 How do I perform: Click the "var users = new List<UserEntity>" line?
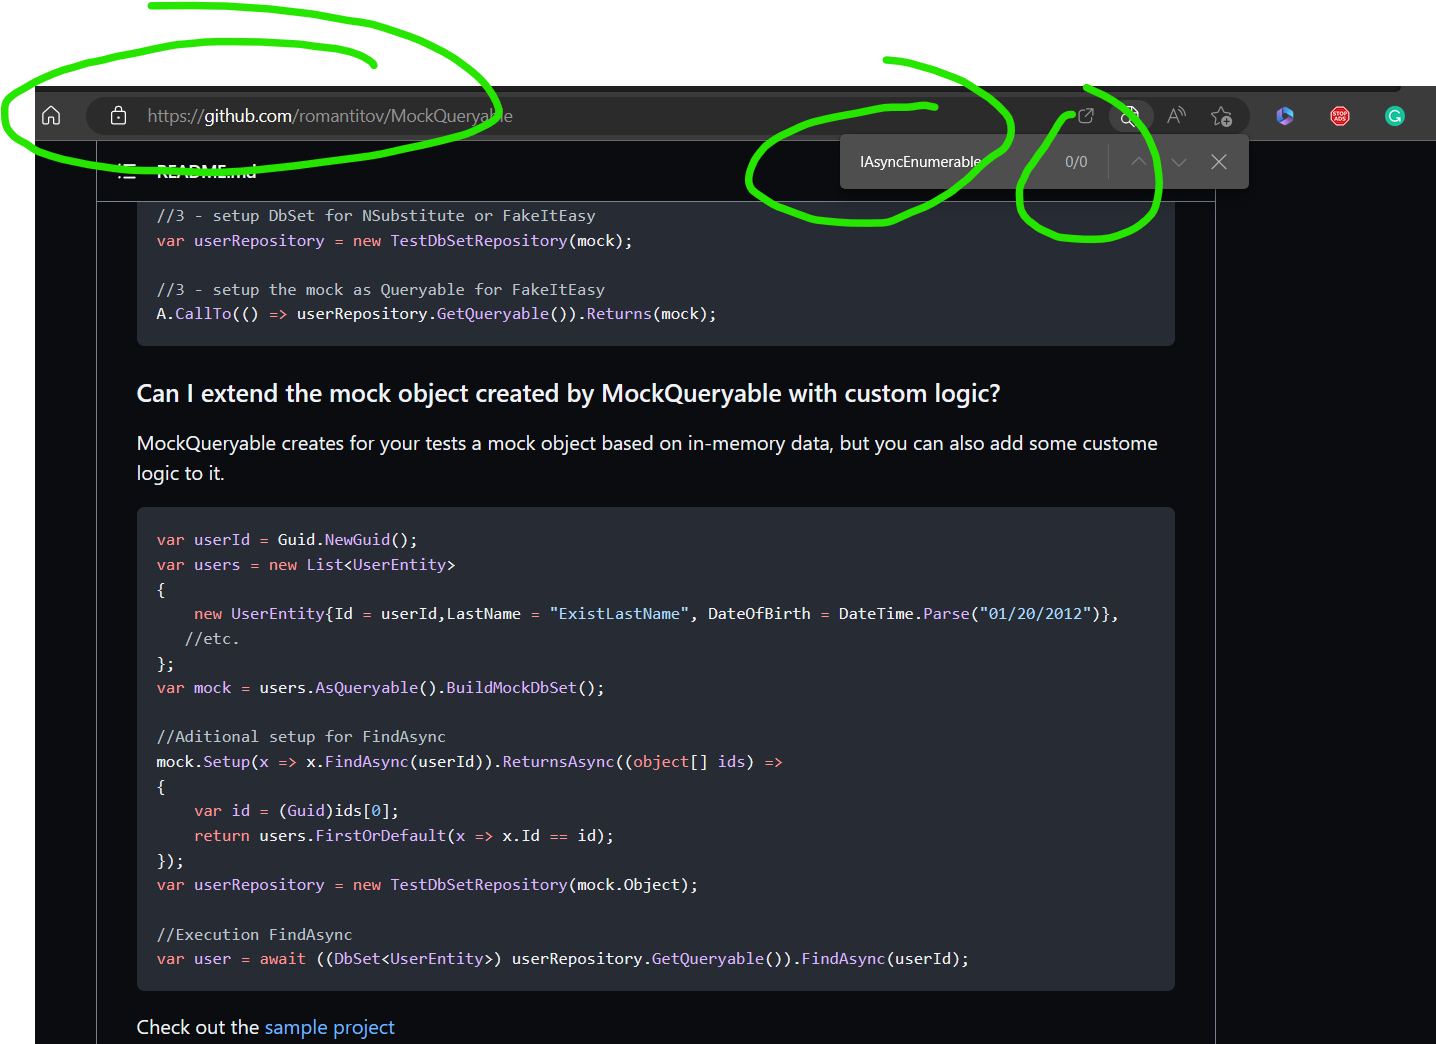point(306,565)
